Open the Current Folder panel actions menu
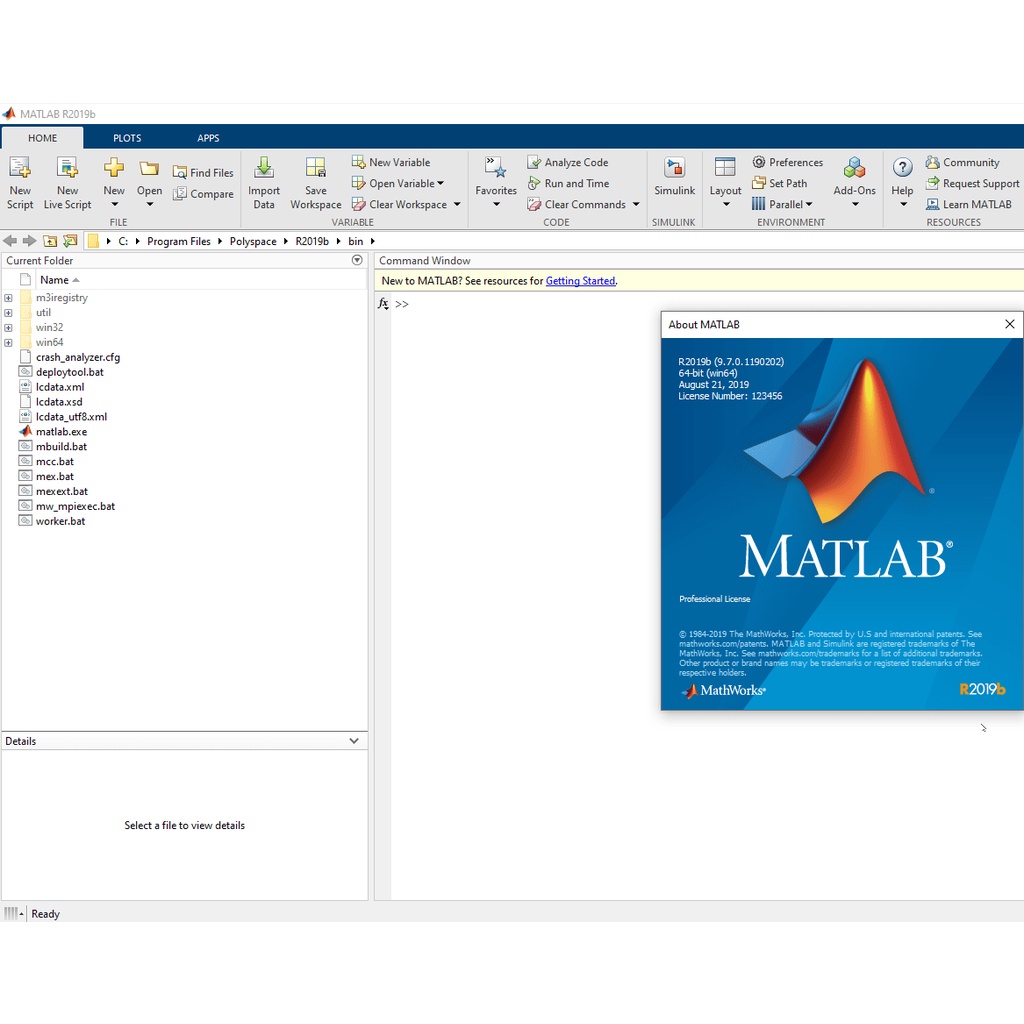 pyautogui.click(x=357, y=260)
